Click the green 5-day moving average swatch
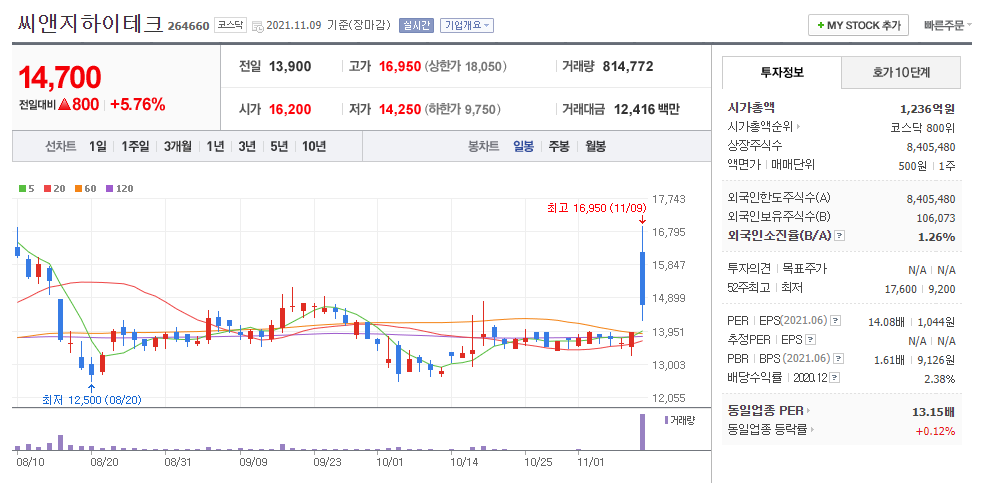Image resolution: width=986 pixels, height=483 pixels. click(23, 188)
